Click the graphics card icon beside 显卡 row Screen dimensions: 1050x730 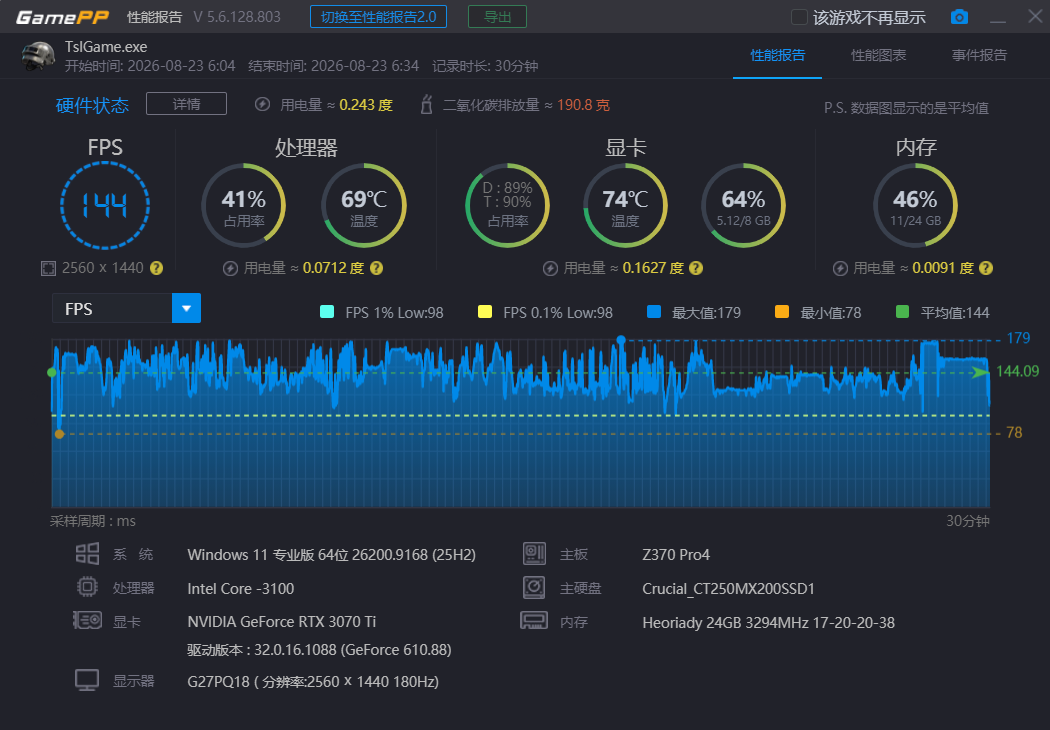coord(87,621)
